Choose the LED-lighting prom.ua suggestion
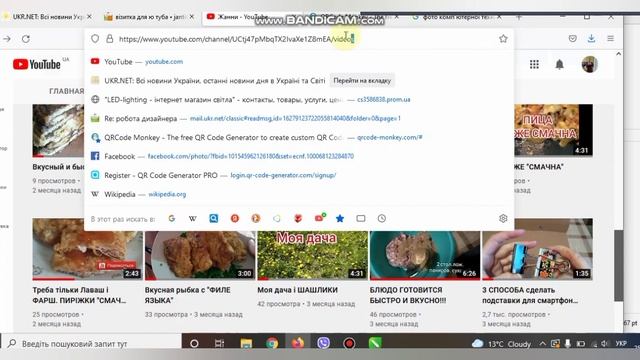Screen dimensions: 640x360 pos(299,100)
